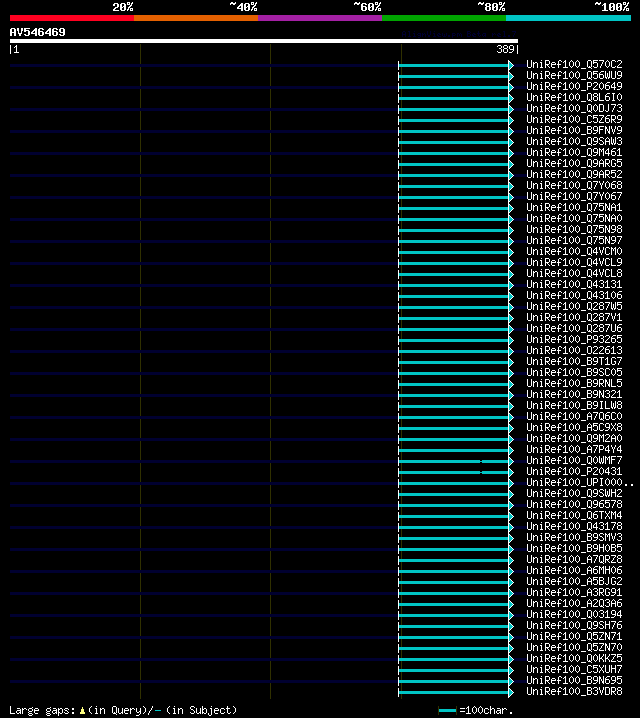This screenshot has height=718, width=640.
Task: Click the UniRef100_A7Q6C0 label
Action: pyautogui.click(x=574, y=416)
